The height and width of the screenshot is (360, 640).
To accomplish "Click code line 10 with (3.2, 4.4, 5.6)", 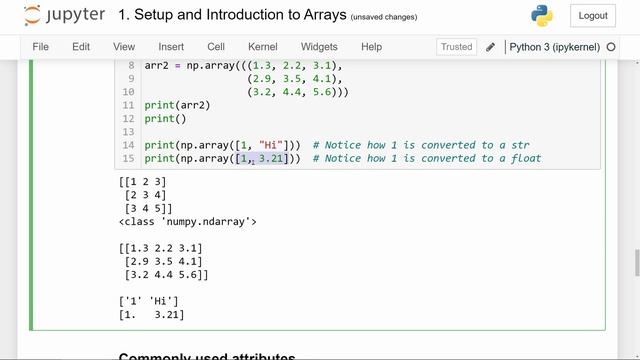I will pyautogui.click(x=298, y=92).
